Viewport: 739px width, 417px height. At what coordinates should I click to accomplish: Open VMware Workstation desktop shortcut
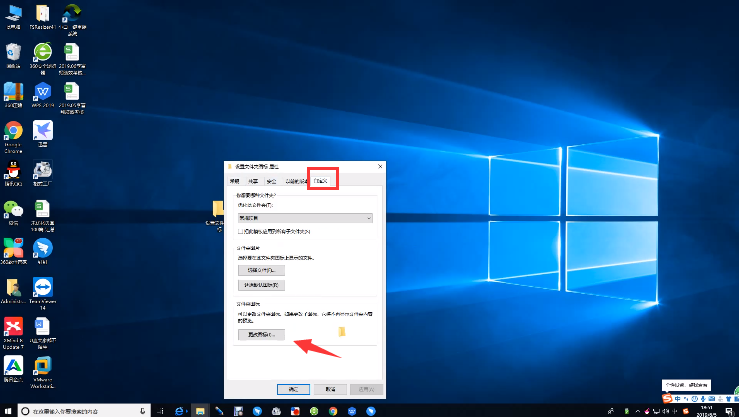43,367
